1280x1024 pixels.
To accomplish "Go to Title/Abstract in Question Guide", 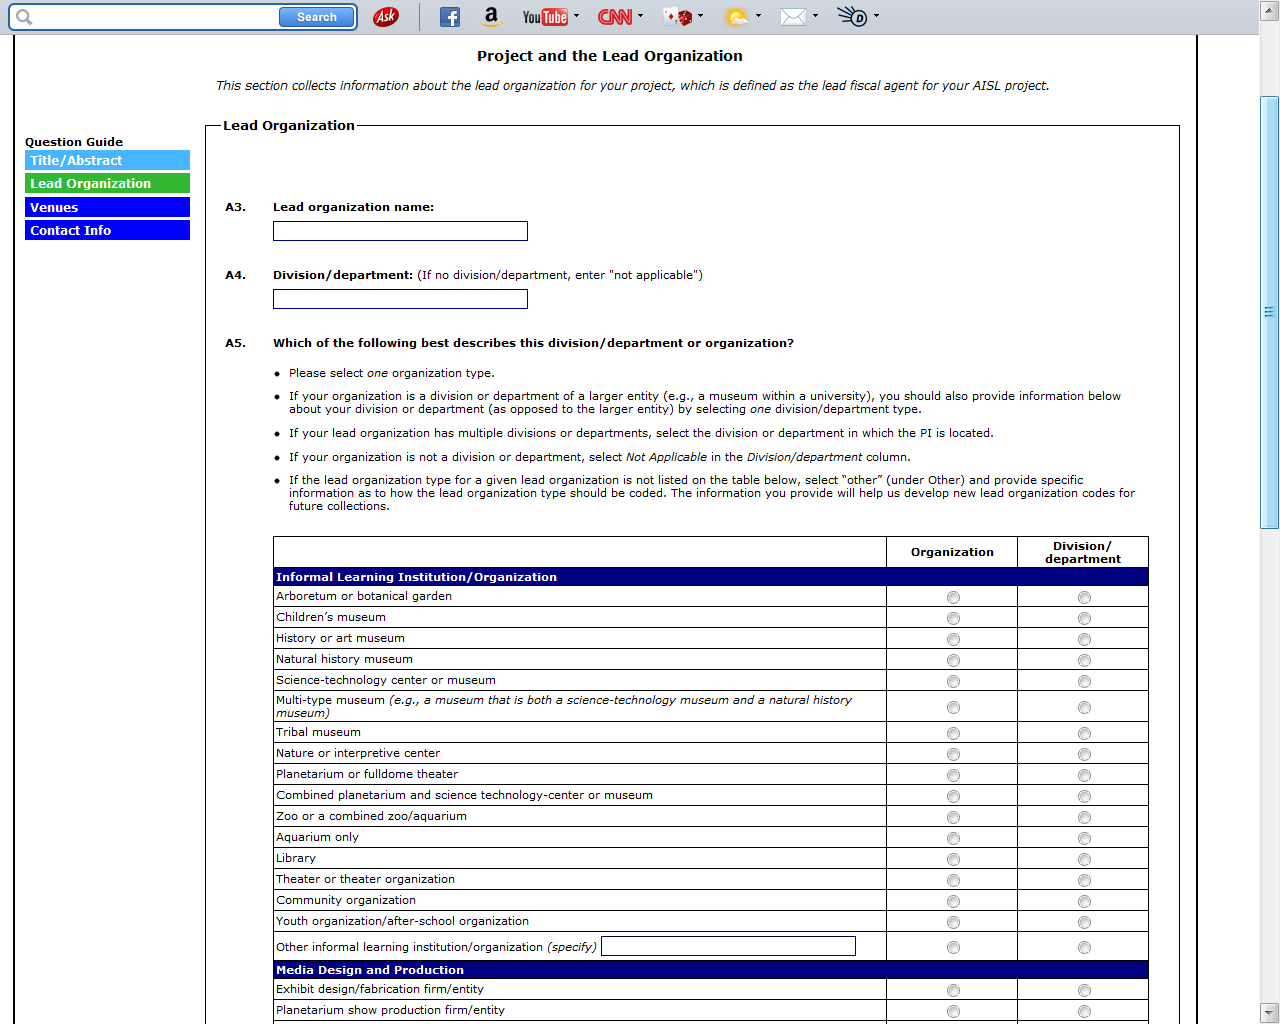I will click(107, 161).
